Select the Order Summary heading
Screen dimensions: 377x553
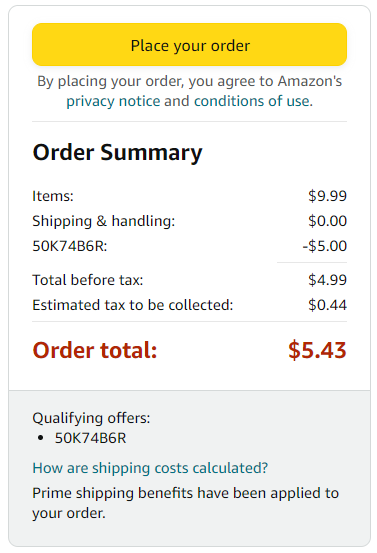pyautogui.click(x=117, y=153)
